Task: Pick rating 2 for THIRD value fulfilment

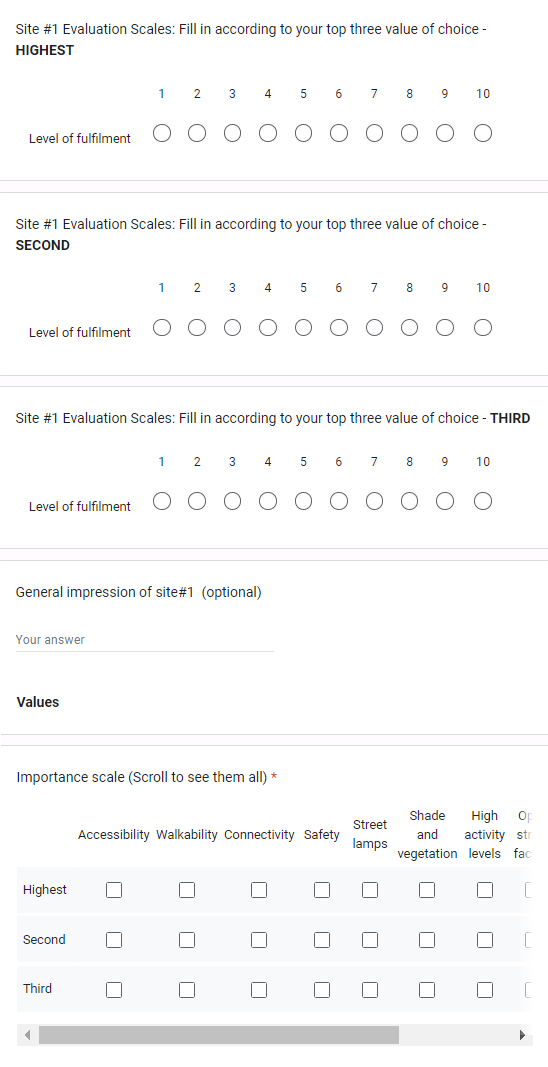Action: click(x=197, y=502)
